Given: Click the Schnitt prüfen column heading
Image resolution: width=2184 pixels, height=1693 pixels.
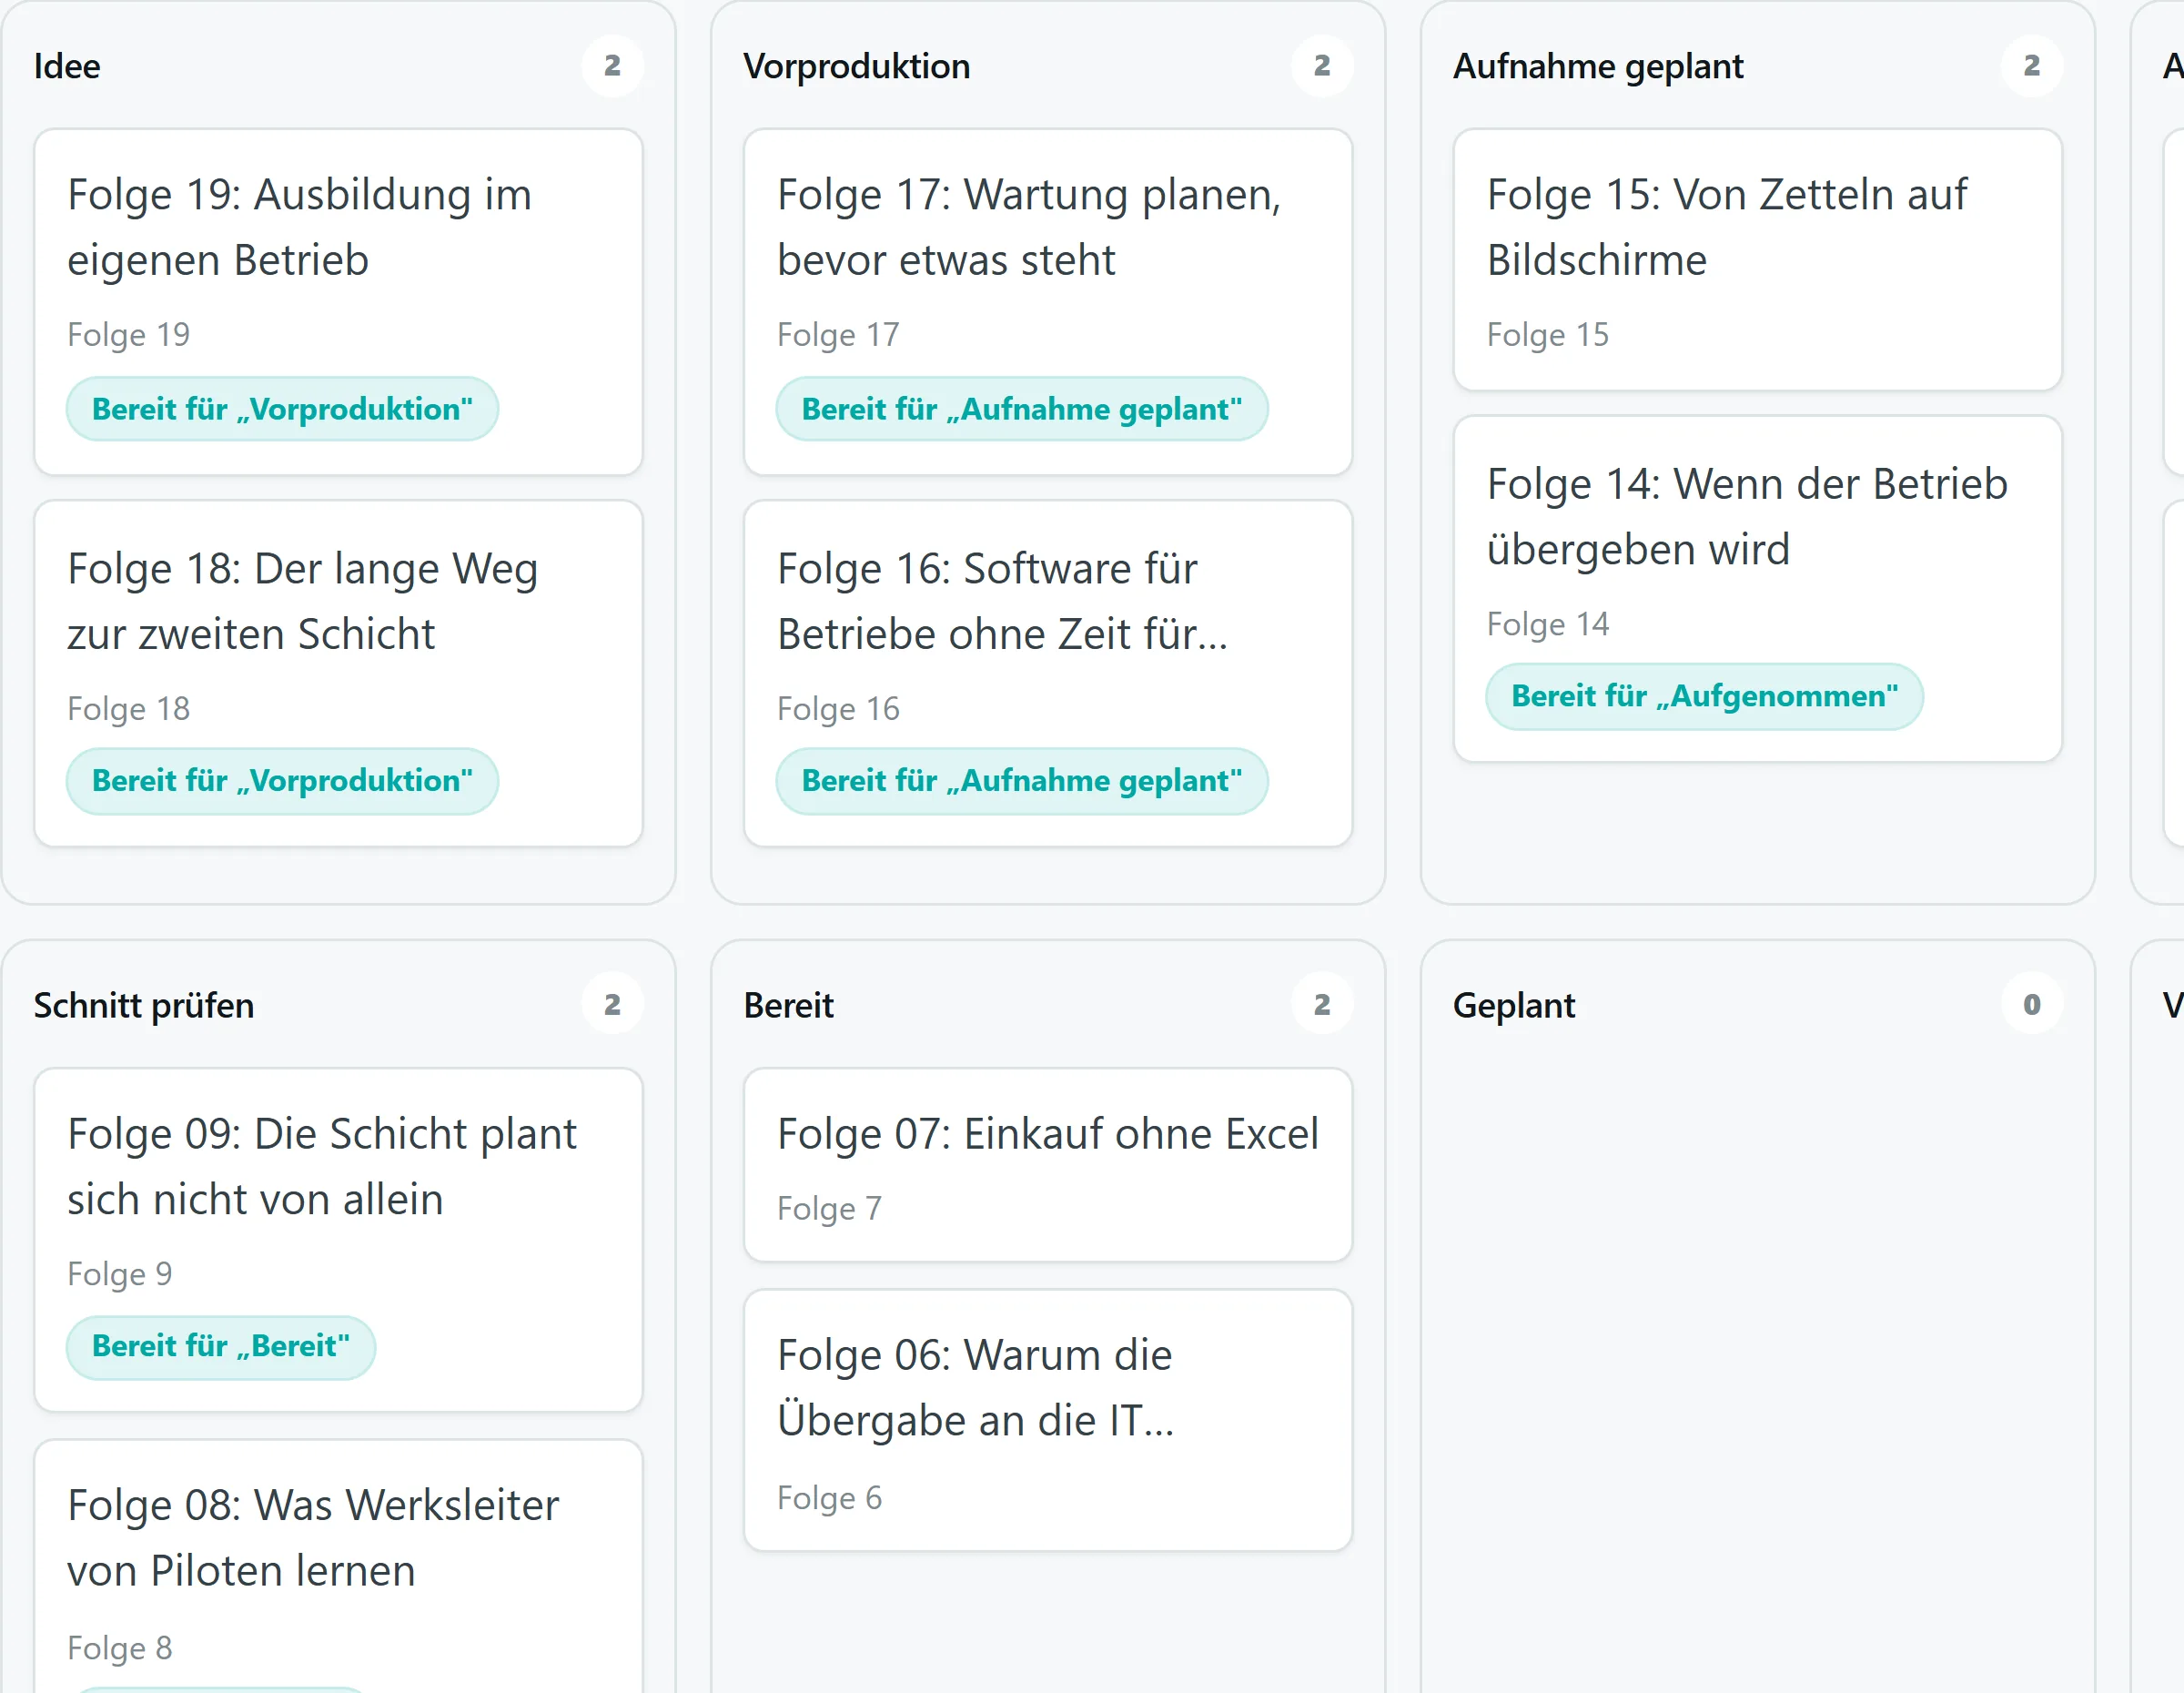Looking at the screenshot, I should coord(144,1005).
